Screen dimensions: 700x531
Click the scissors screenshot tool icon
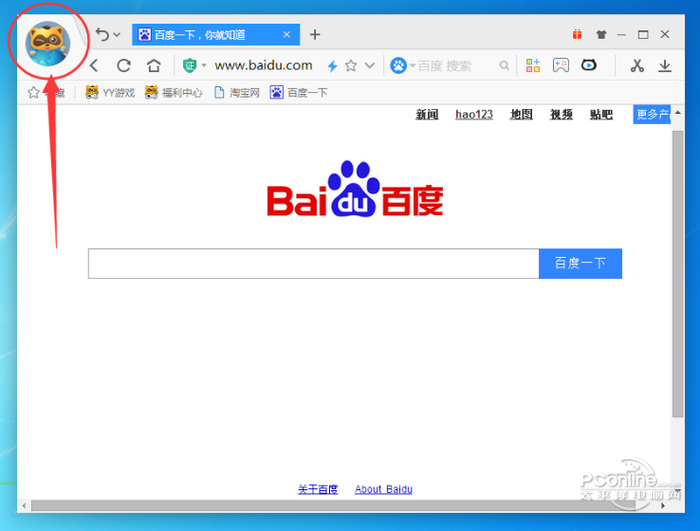(x=637, y=66)
